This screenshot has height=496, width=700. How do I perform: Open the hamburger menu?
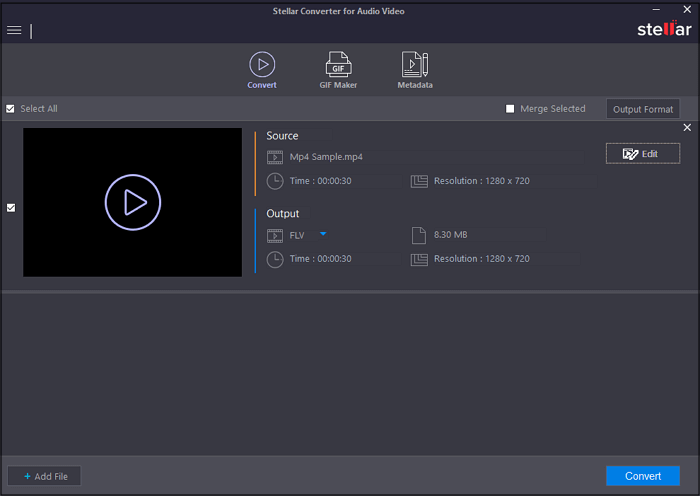pos(14,31)
